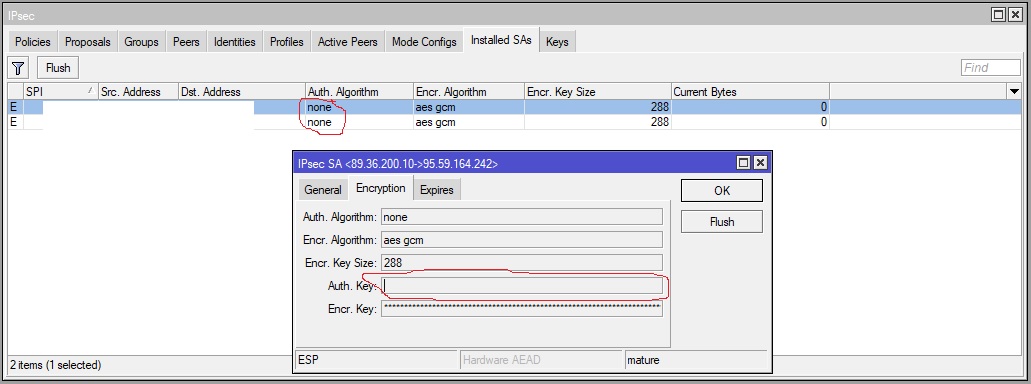
Task: Open the Active Peers tab
Action: click(348, 42)
